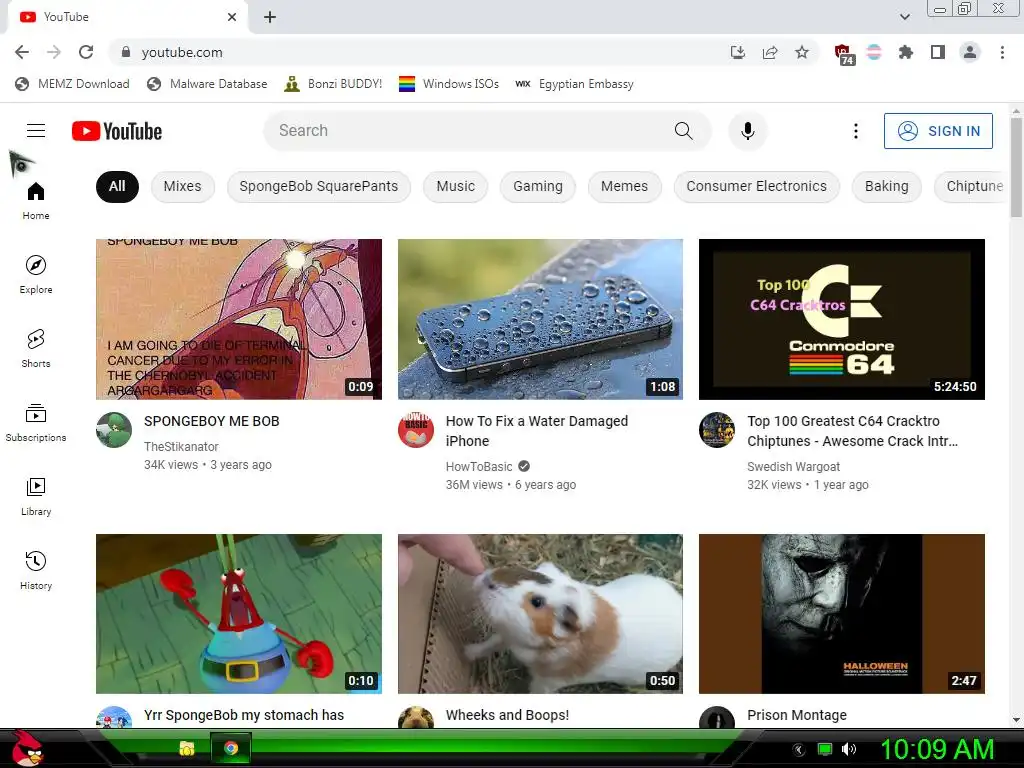Image resolution: width=1024 pixels, height=768 pixels.
Task: Open Subscriptions in the sidebar
Action: [36, 423]
